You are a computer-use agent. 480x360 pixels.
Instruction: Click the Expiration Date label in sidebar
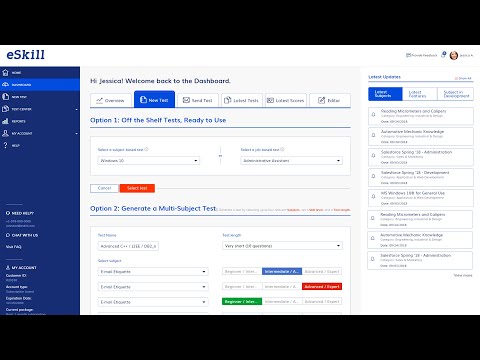click(19, 298)
